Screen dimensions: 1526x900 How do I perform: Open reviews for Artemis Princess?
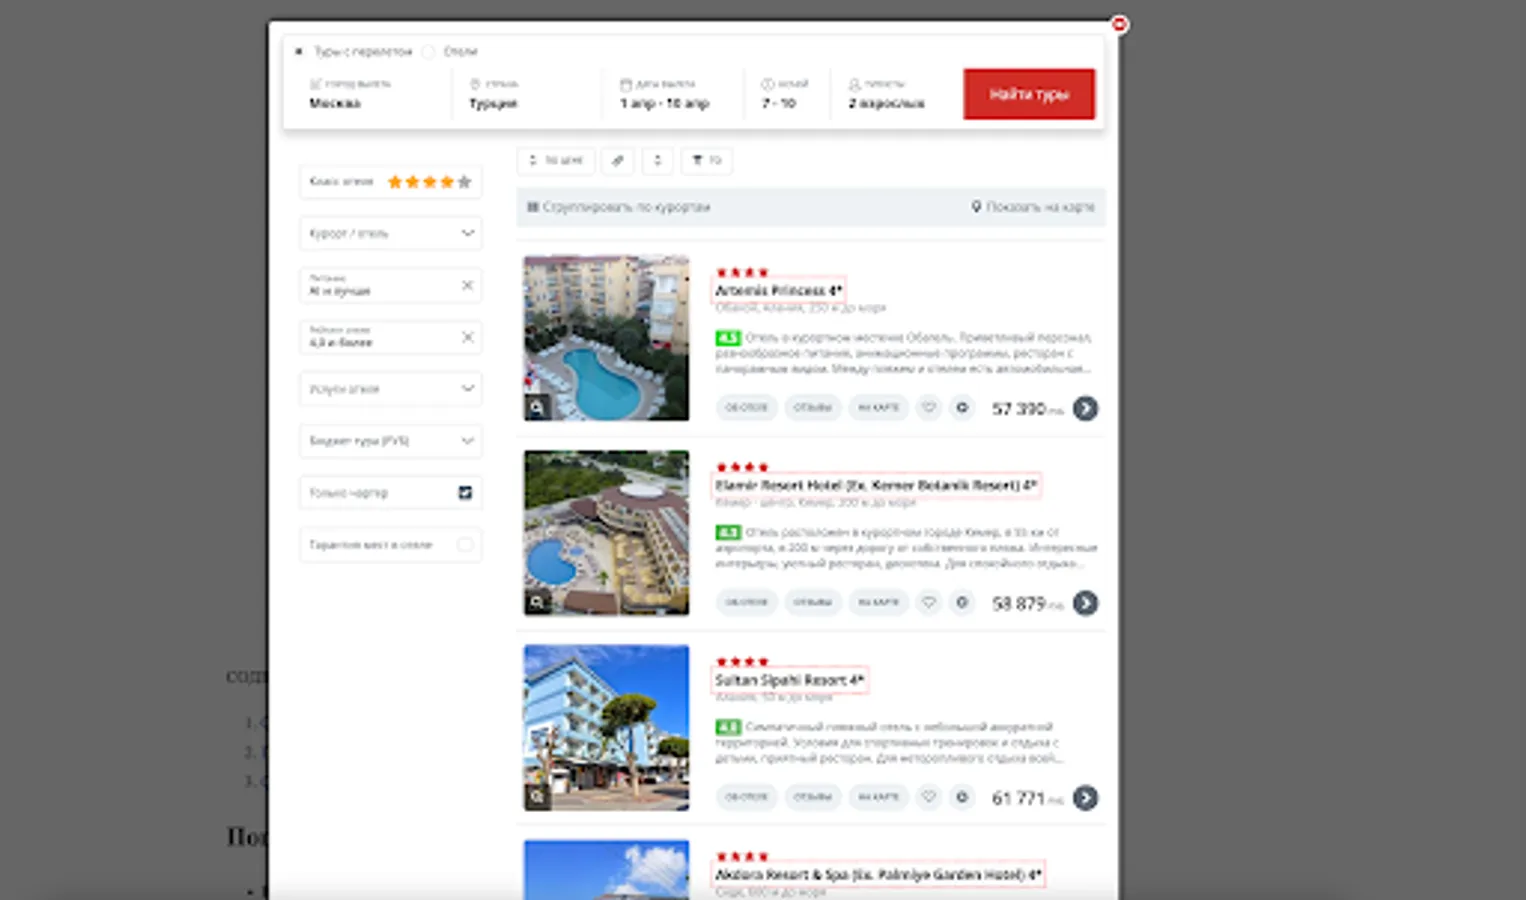click(x=812, y=408)
